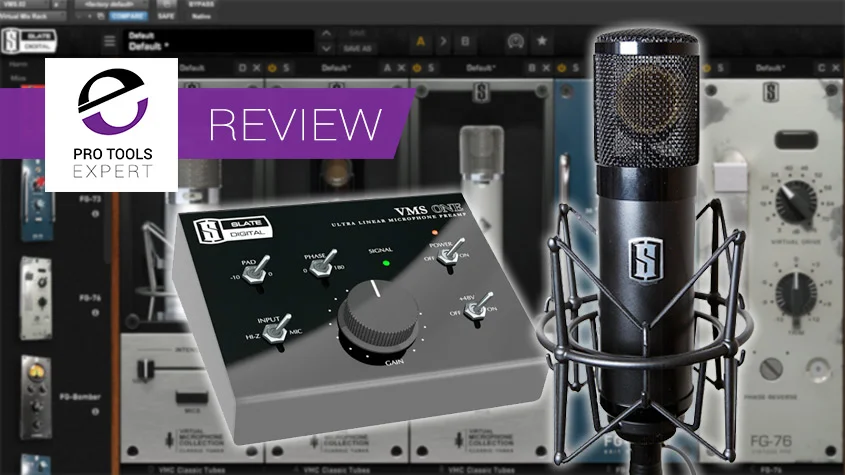
Task: Flip the PHASE switch on VMS ONE preamp
Action: coord(325,263)
